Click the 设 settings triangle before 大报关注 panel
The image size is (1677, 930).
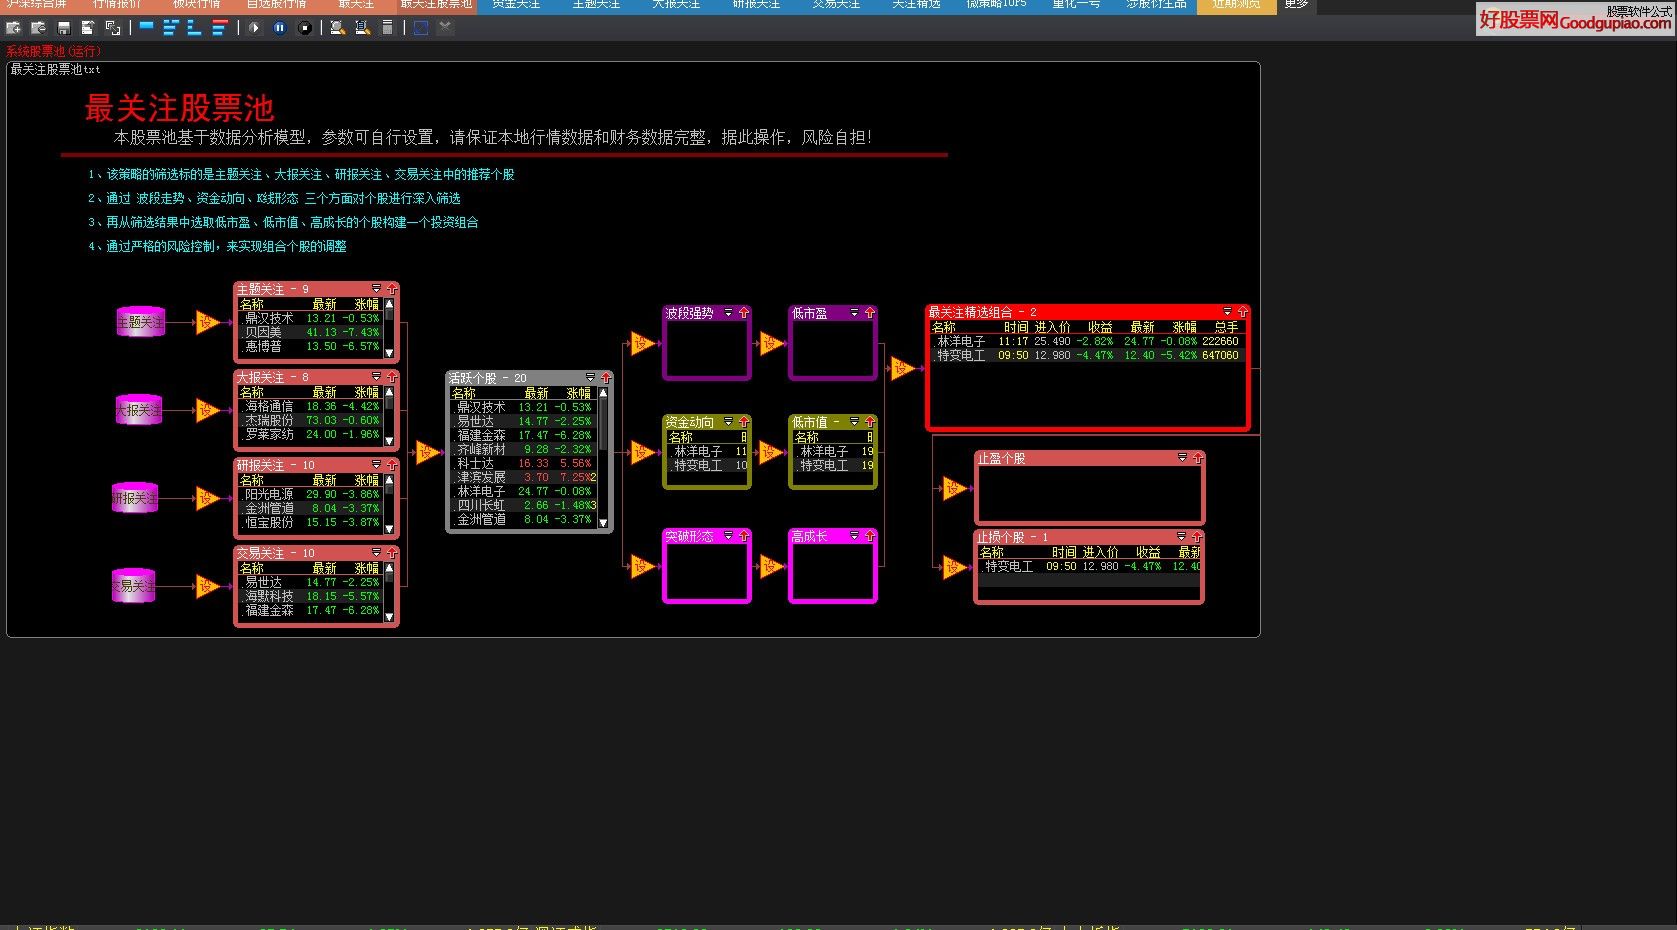pos(206,410)
